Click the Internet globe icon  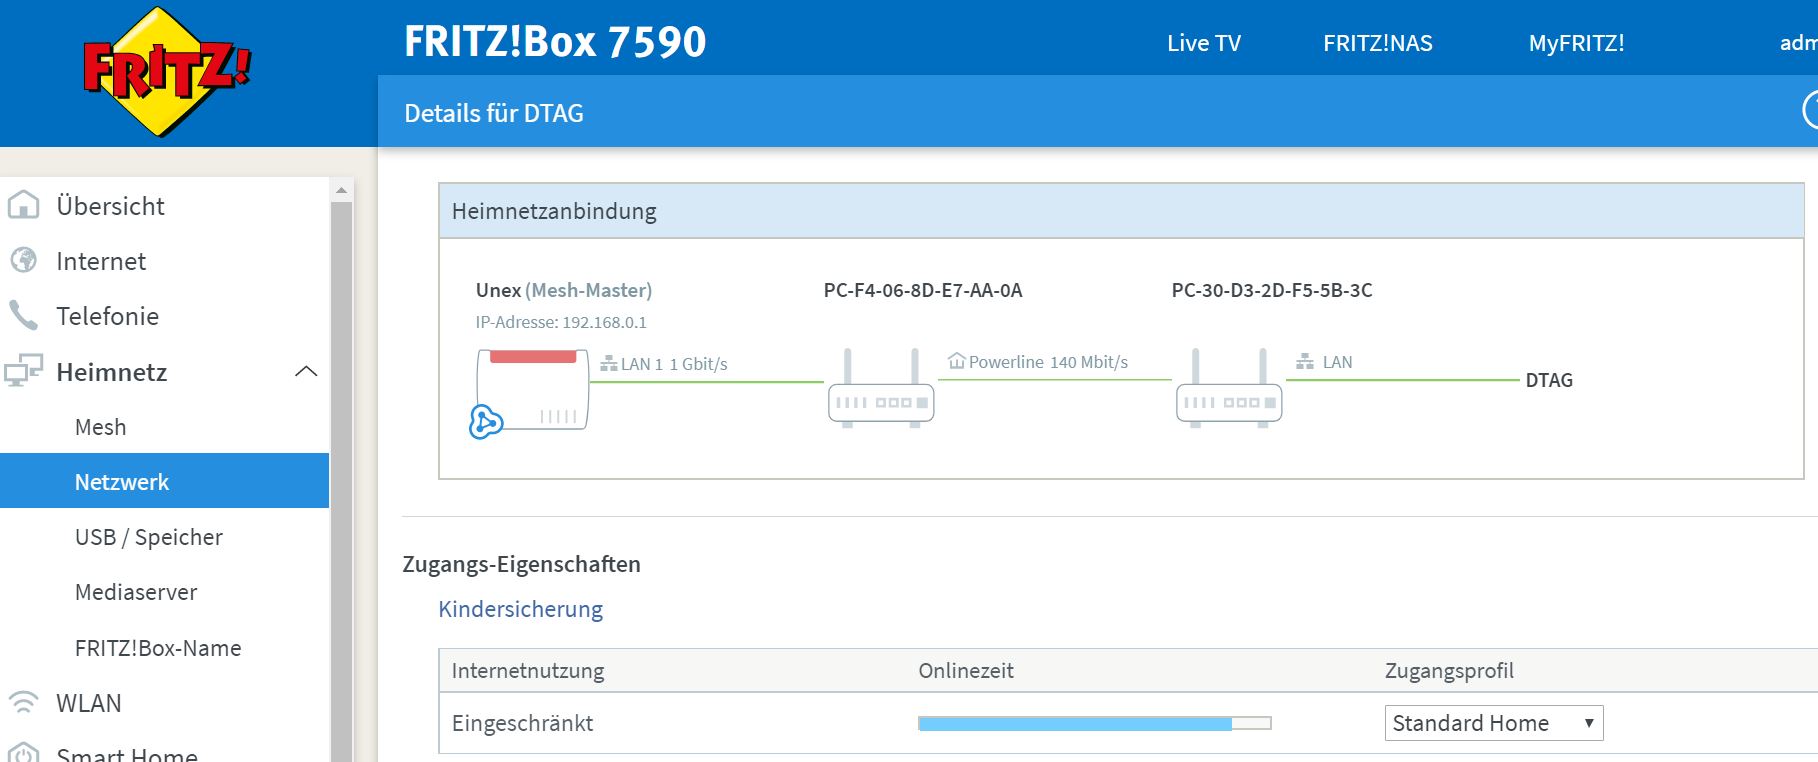coord(23,260)
